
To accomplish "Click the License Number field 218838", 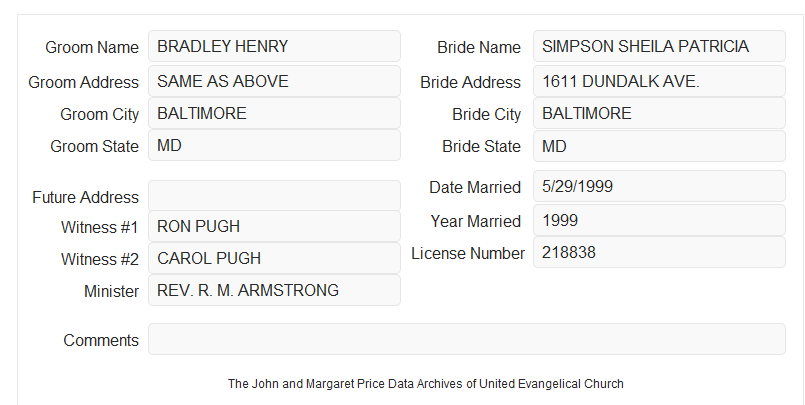I will point(659,252).
